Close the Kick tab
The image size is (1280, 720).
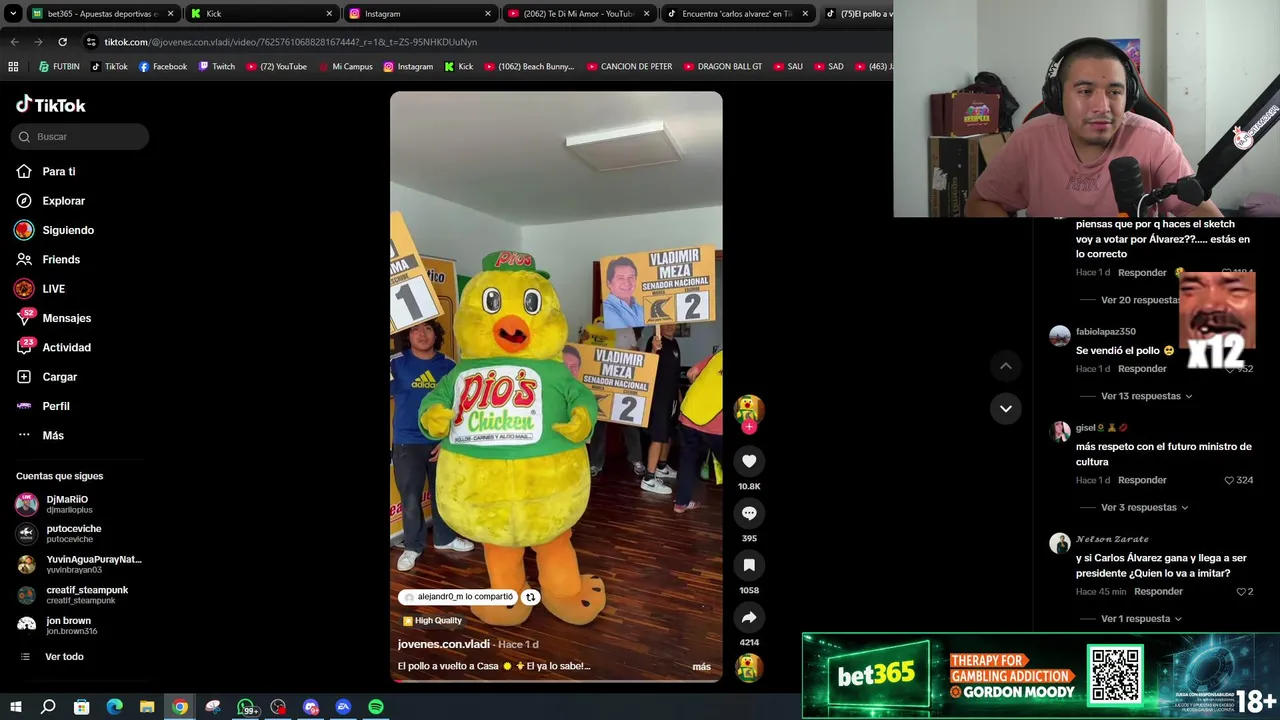[329, 14]
